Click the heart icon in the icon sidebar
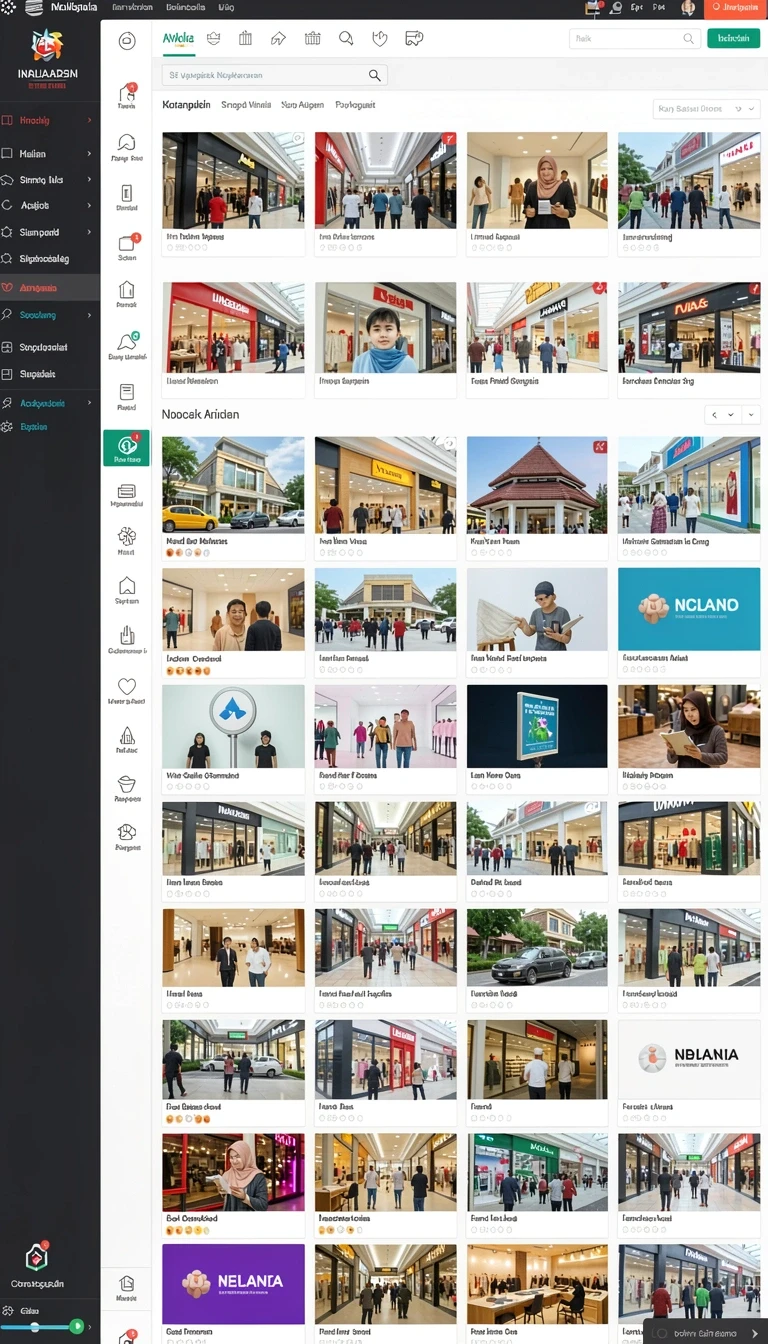Screen dimensions: 768x1344 [127, 686]
